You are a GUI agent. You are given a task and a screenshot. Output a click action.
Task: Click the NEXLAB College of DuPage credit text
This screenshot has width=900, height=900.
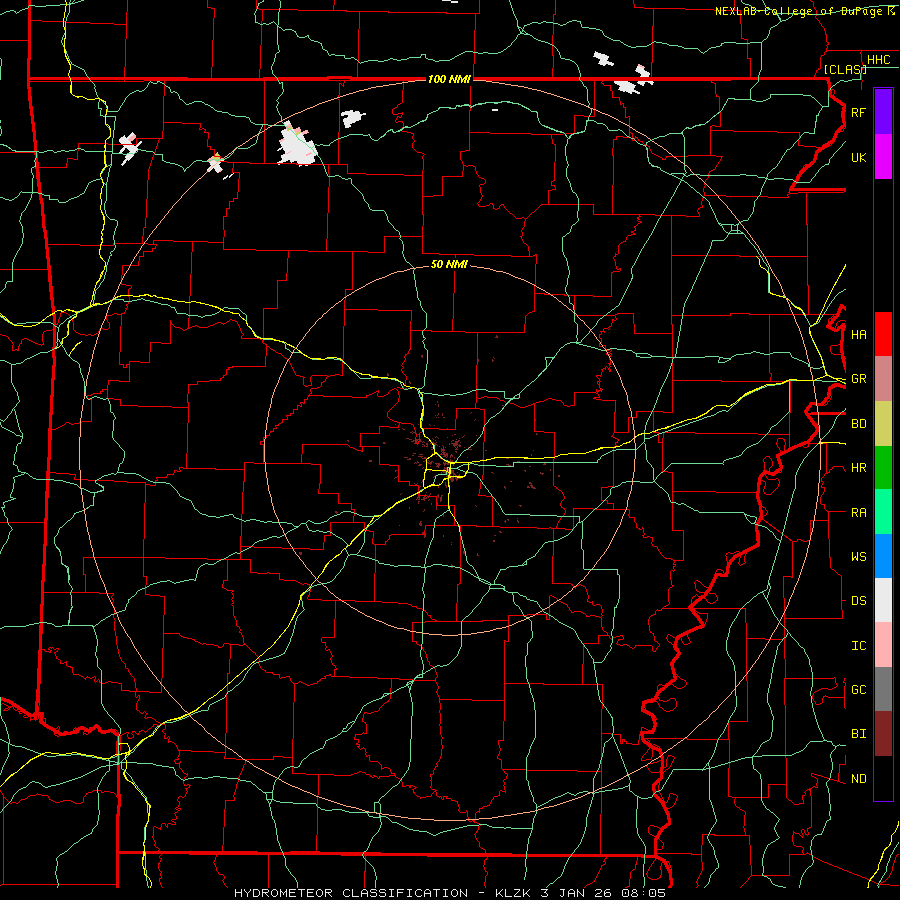click(805, 11)
